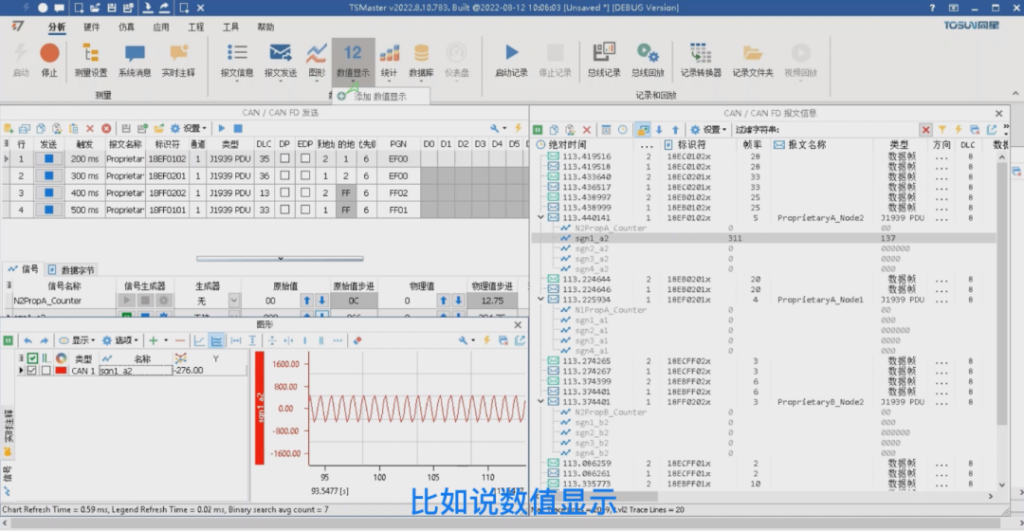The height and width of the screenshot is (531, 1024).
Task: Open 测量设置 measurement setup
Action: (x=91, y=59)
